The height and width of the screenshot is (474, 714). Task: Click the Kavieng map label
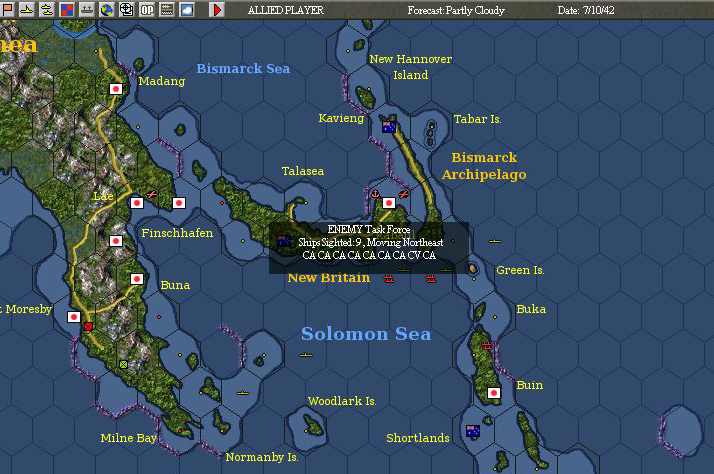coord(341,118)
